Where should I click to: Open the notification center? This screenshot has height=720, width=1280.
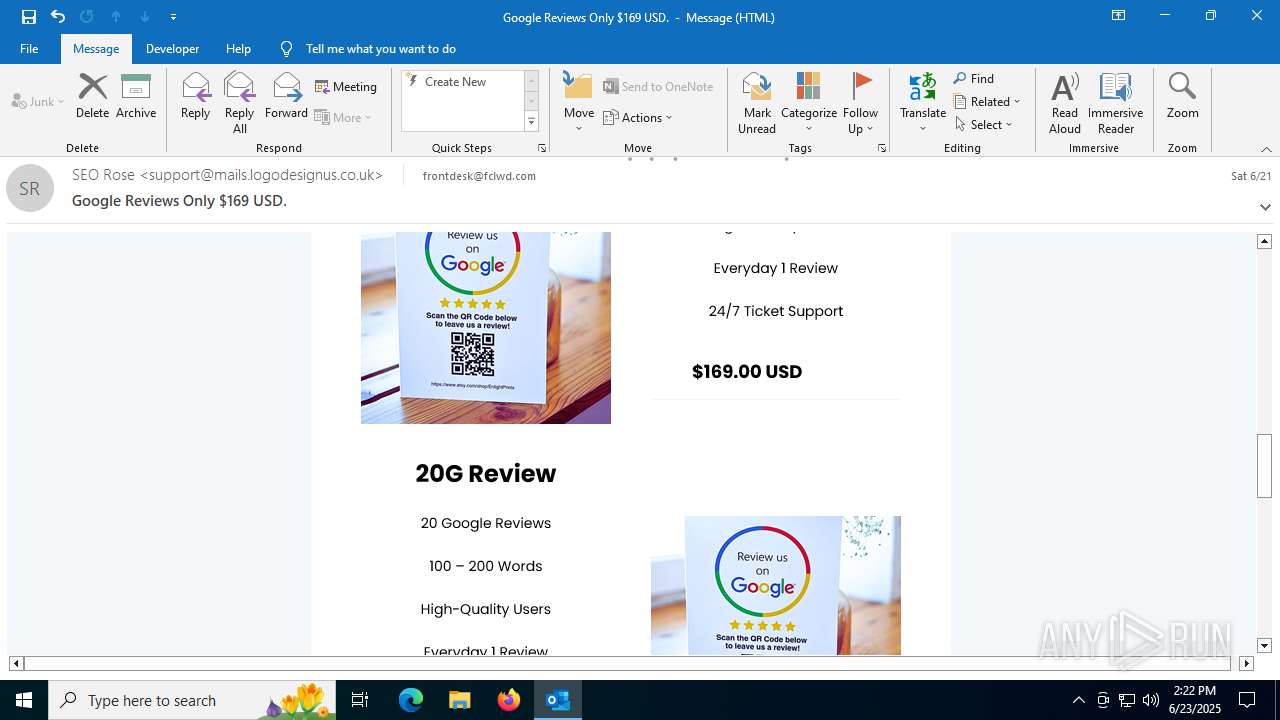click(x=1247, y=700)
